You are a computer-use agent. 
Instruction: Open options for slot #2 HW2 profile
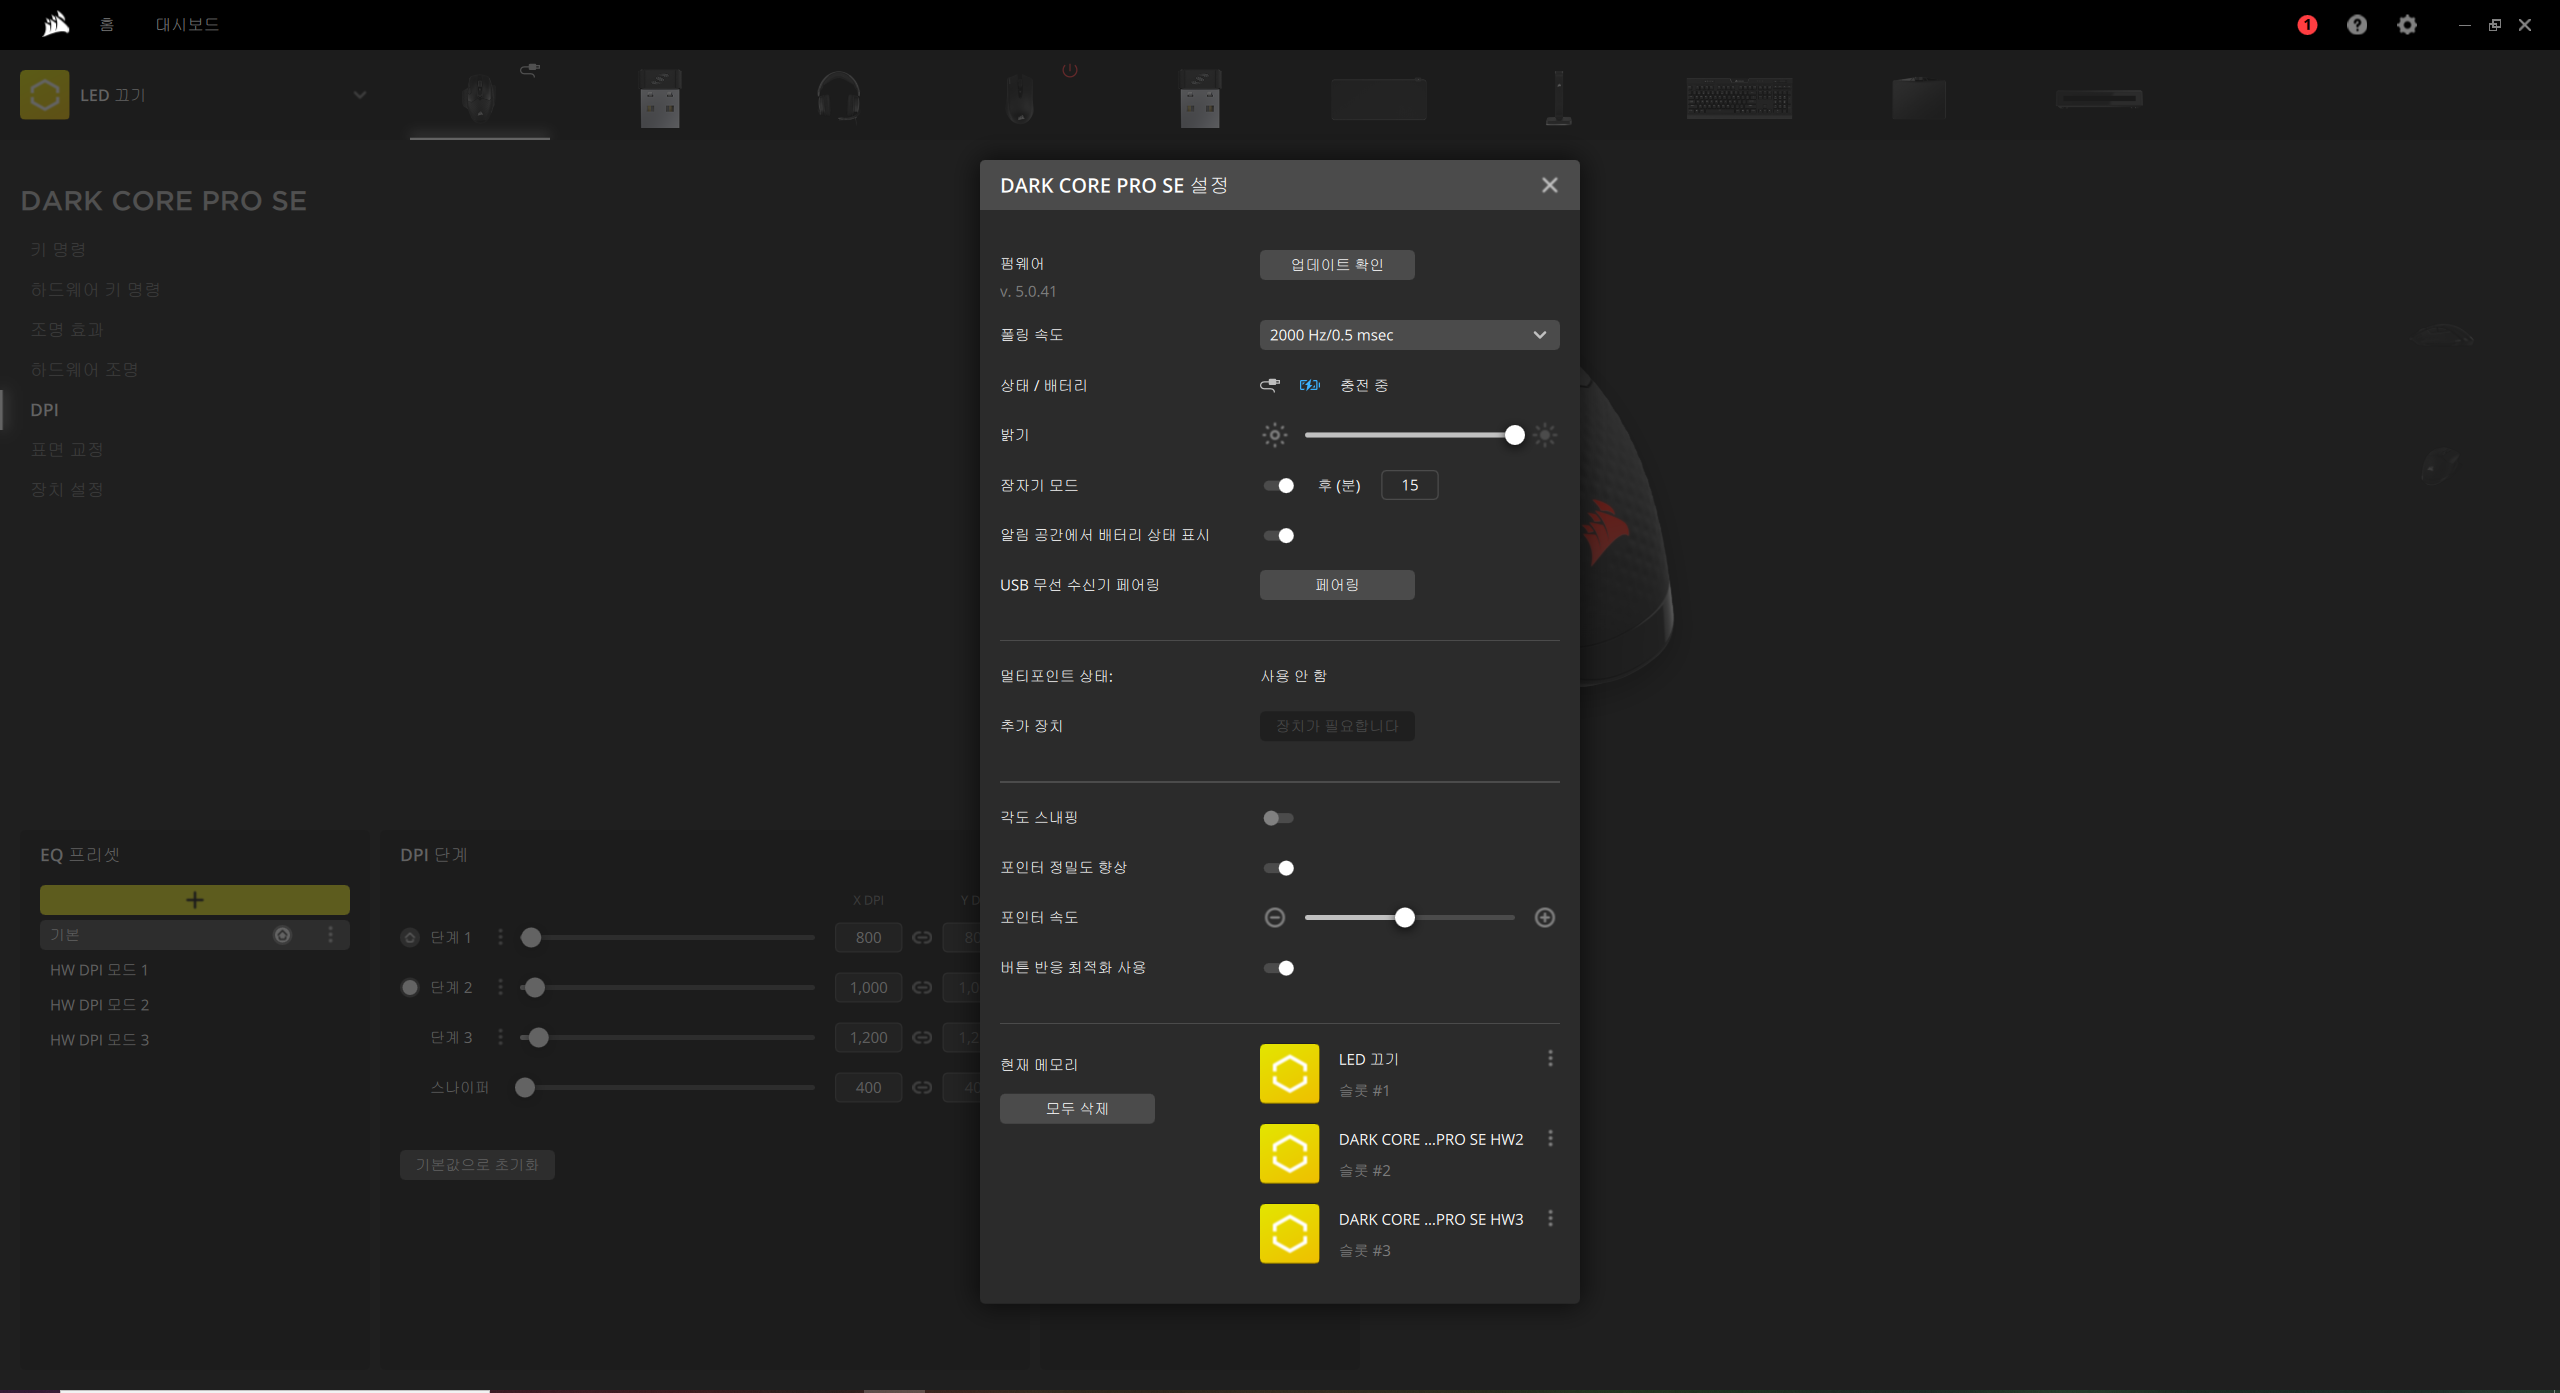[x=1550, y=1138]
